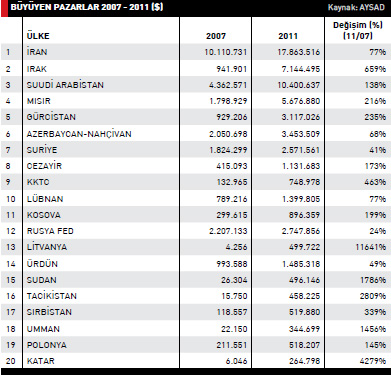The height and width of the screenshot is (375, 391).
Task: Click the ÜLKE column header
Action: coord(38,36)
